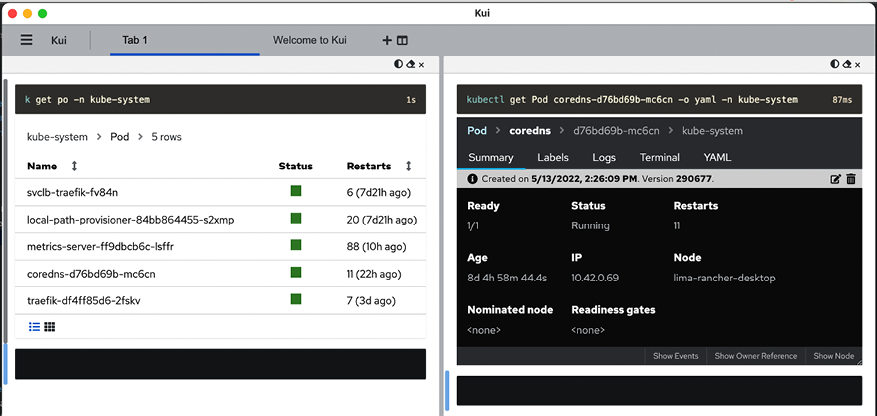
Task: Click Kui label beside hamburger menu
Action: (59, 40)
